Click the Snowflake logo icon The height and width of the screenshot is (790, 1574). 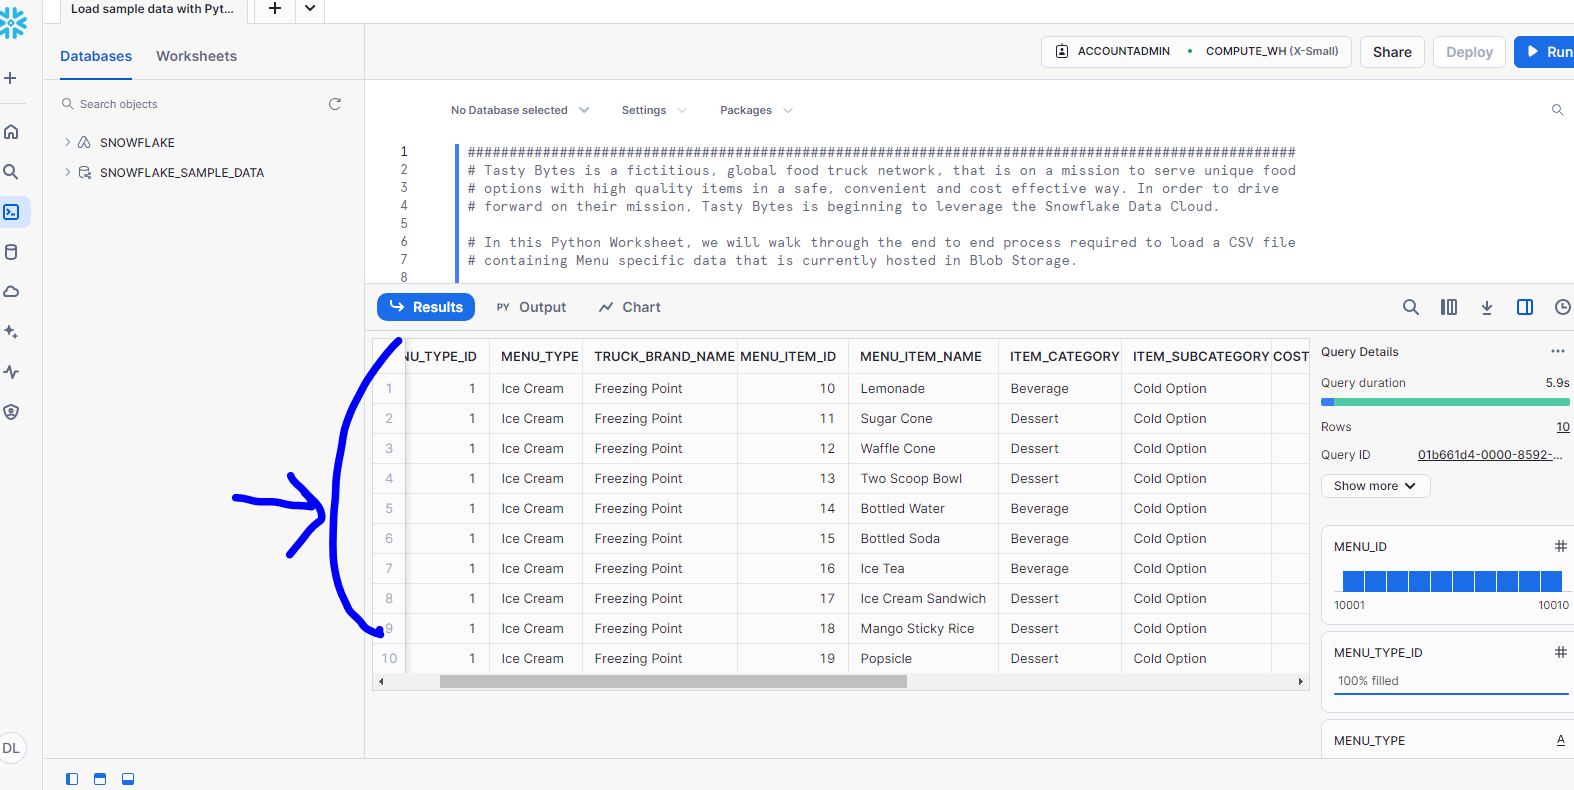coord(12,24)
